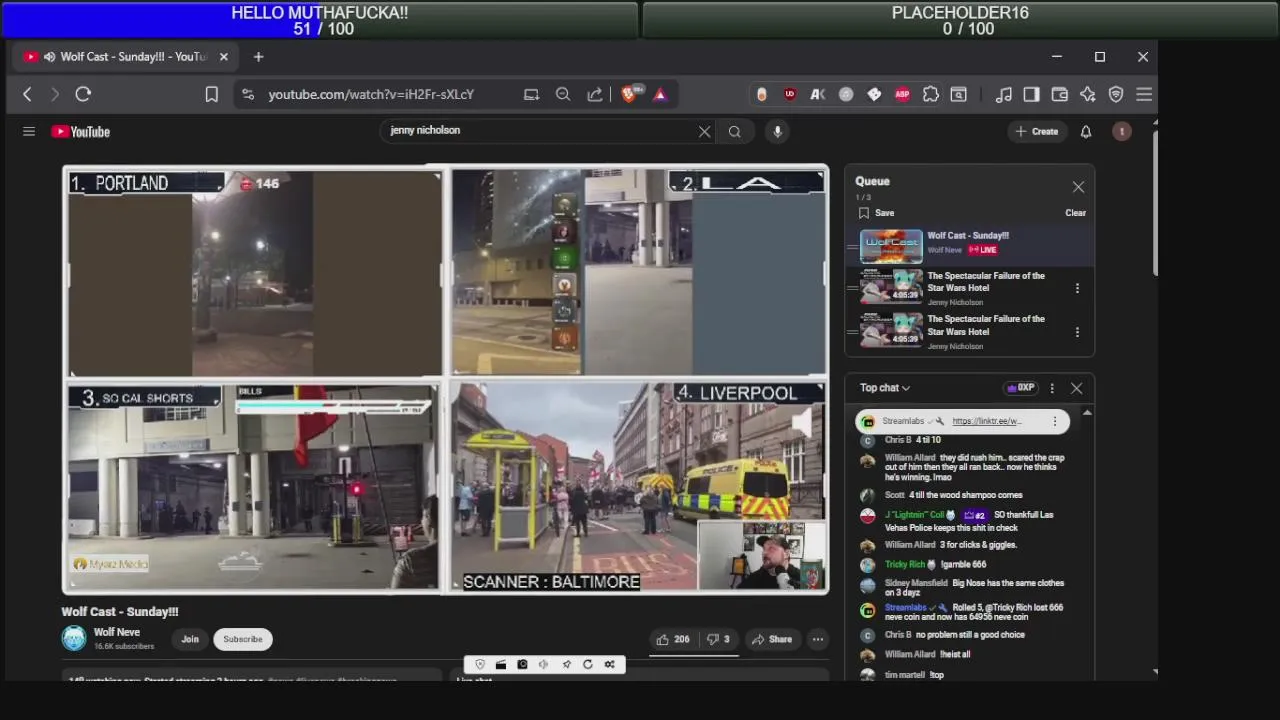
Task: Dislike the video
Action: [719, 640]
